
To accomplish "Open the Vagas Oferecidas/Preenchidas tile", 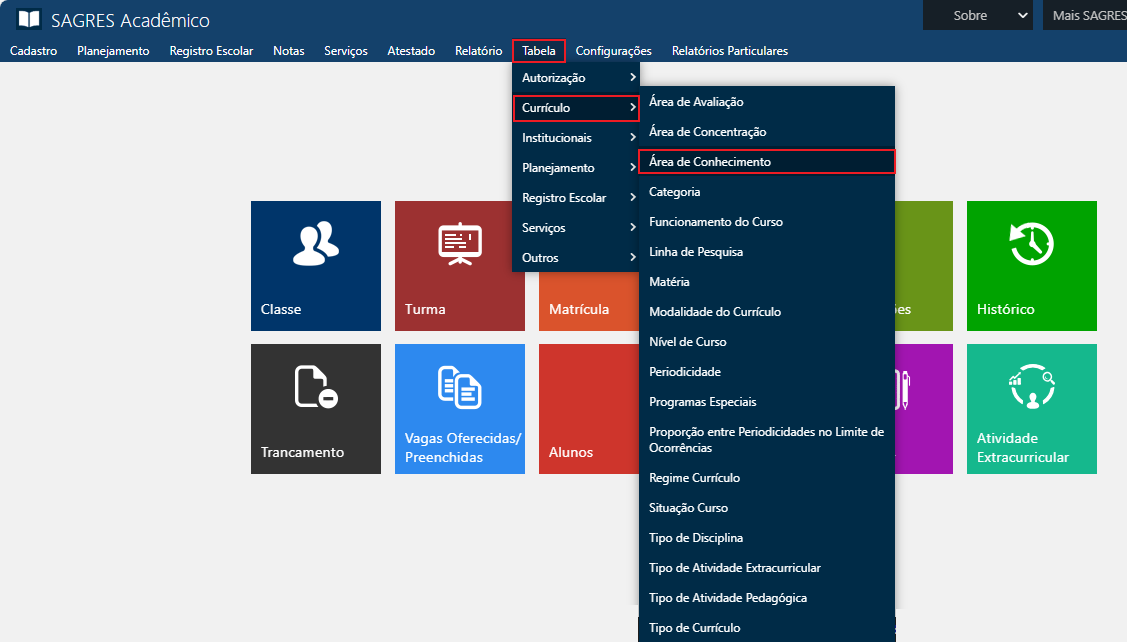I will tap(459, 408).
